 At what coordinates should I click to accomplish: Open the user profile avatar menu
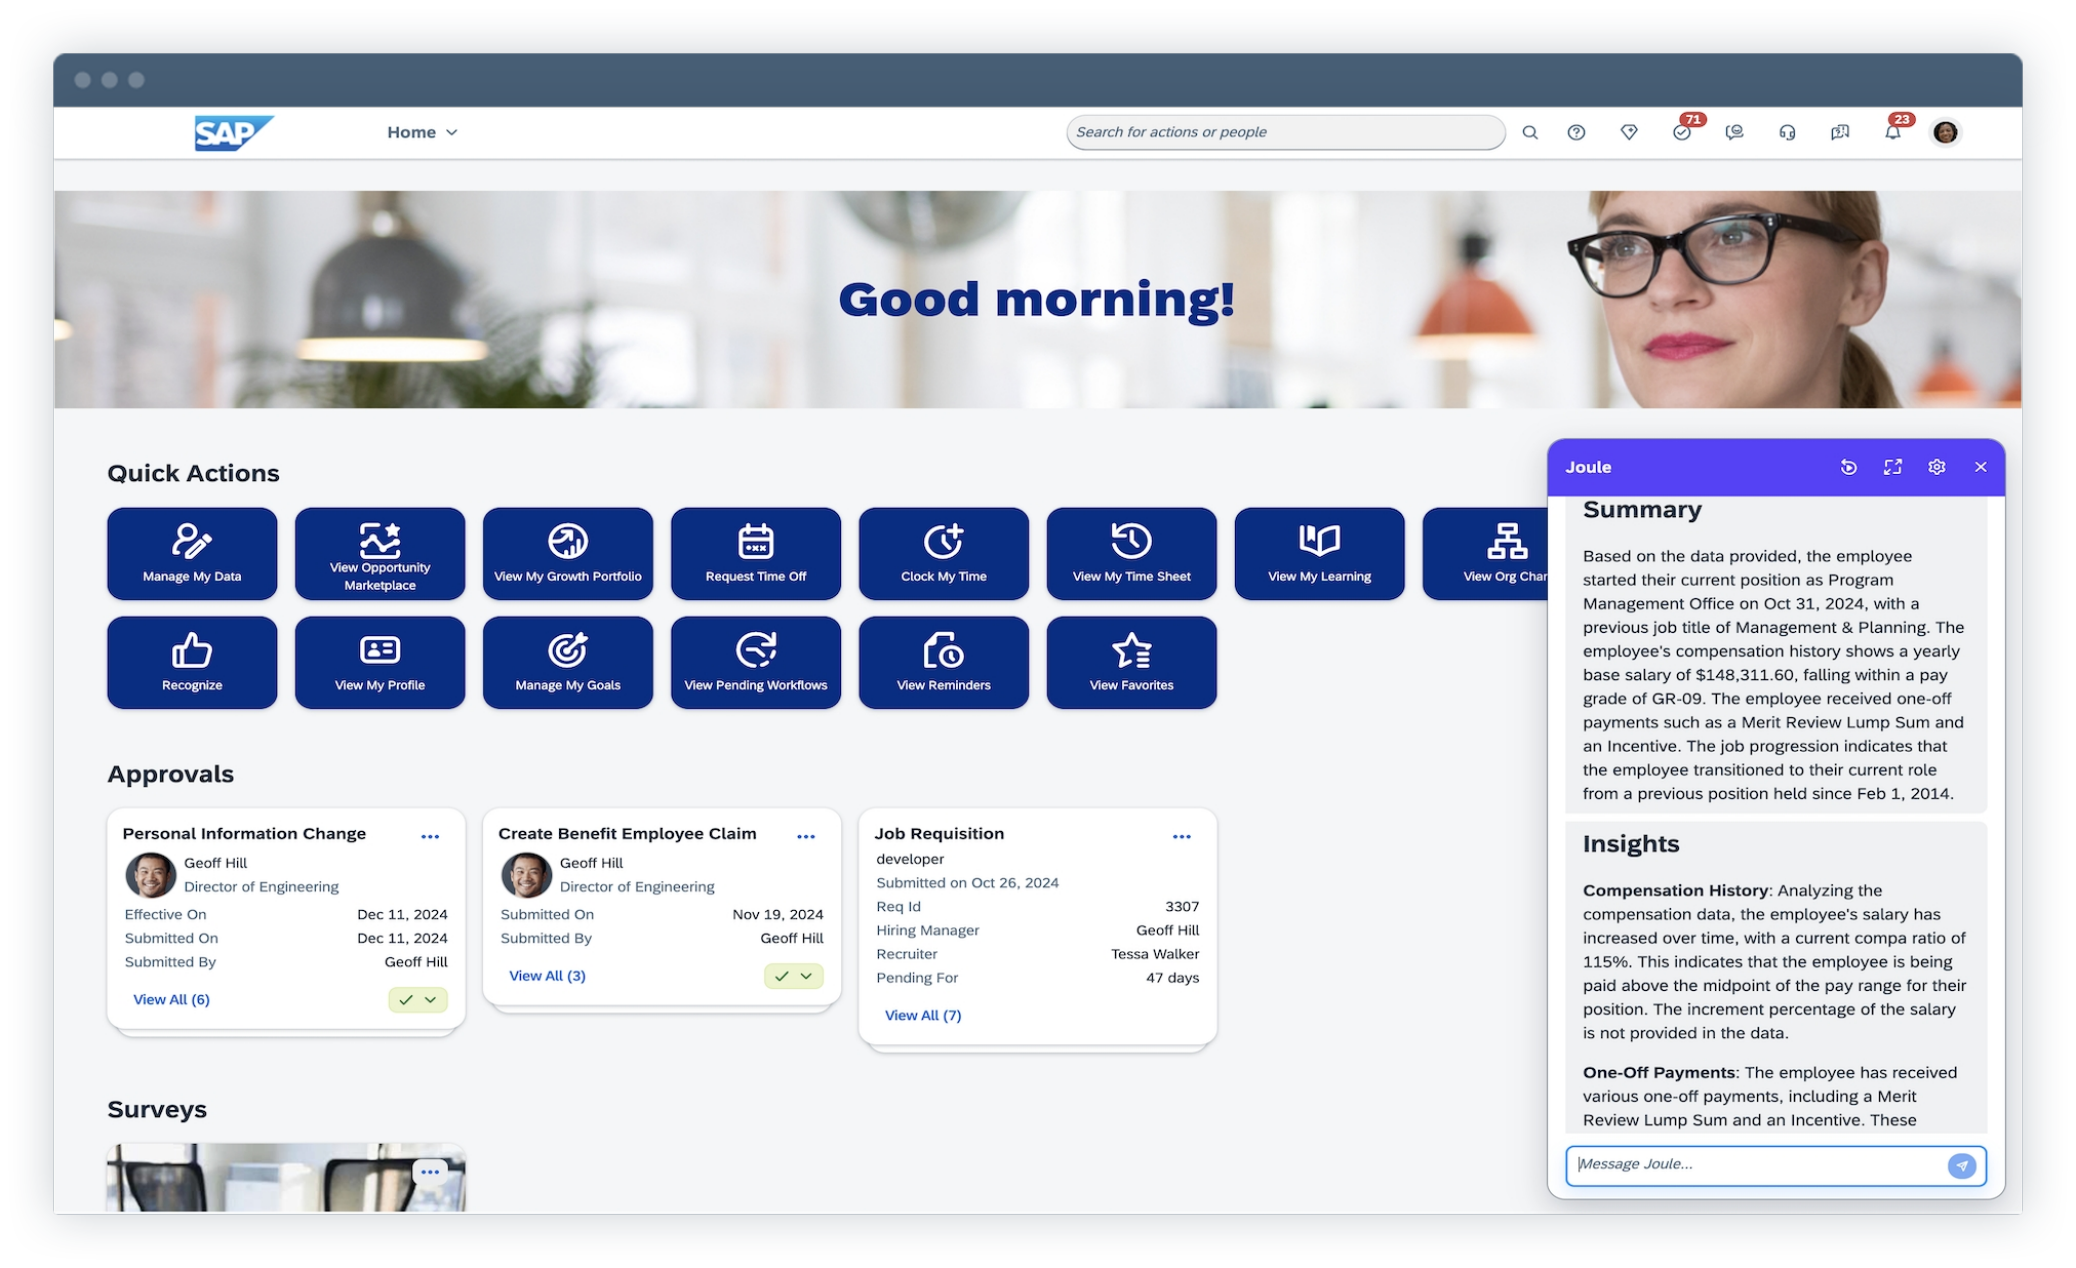(1945, 132)
